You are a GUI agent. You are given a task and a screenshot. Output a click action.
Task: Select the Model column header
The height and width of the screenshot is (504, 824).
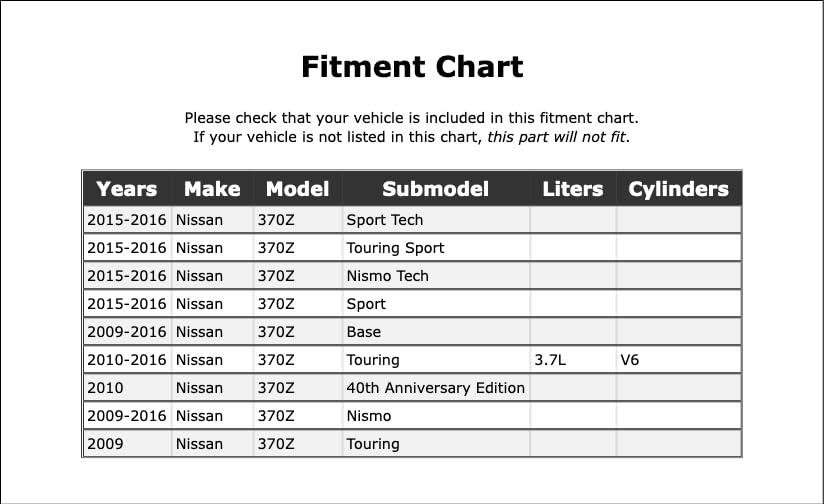click(298, 189)
